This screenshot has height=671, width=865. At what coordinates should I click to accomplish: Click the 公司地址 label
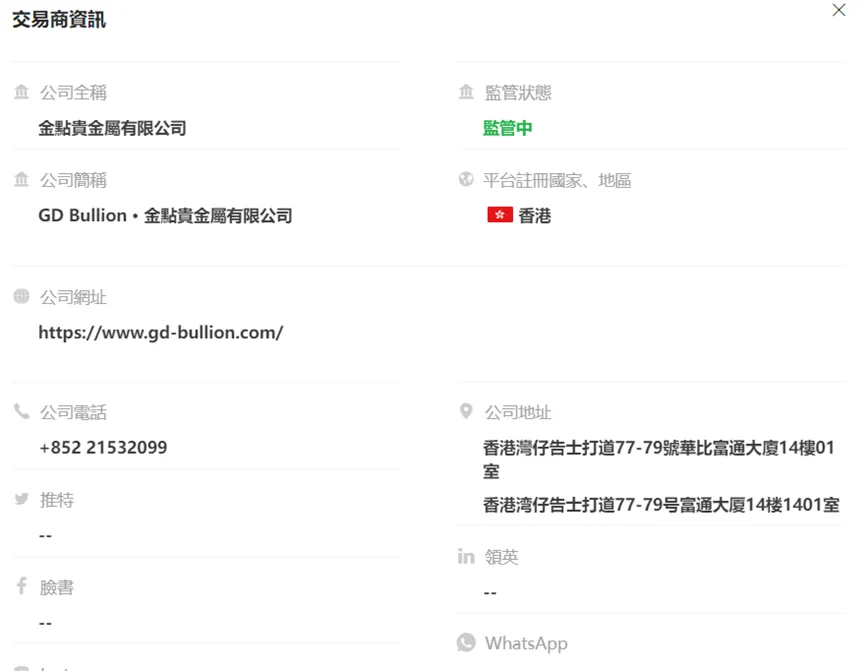click(x=518, y=412)
